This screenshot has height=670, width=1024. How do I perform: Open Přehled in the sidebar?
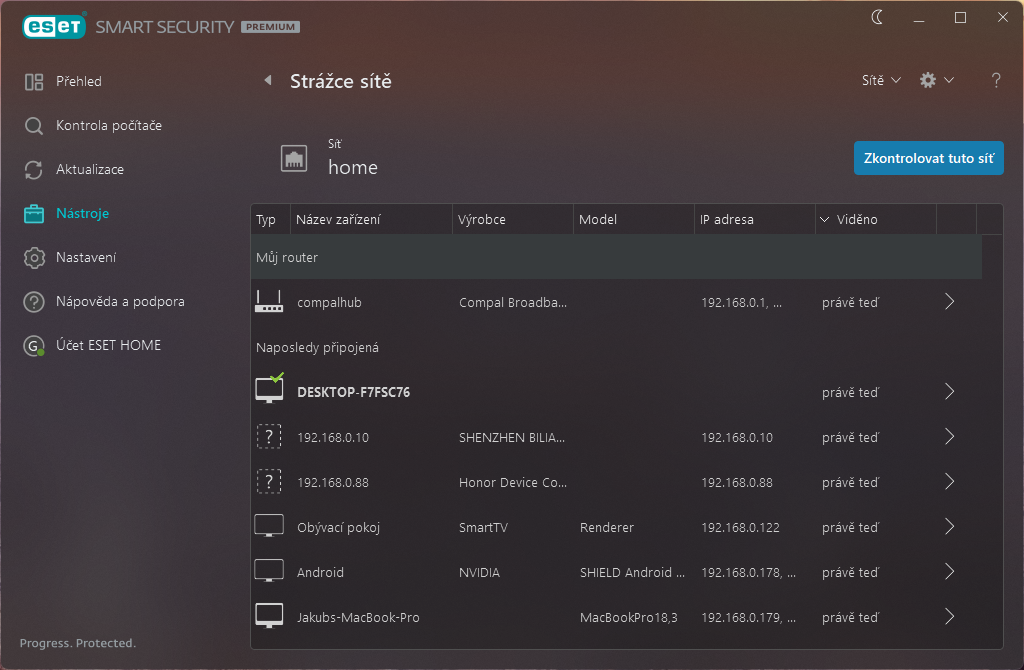tap(79, 81)
